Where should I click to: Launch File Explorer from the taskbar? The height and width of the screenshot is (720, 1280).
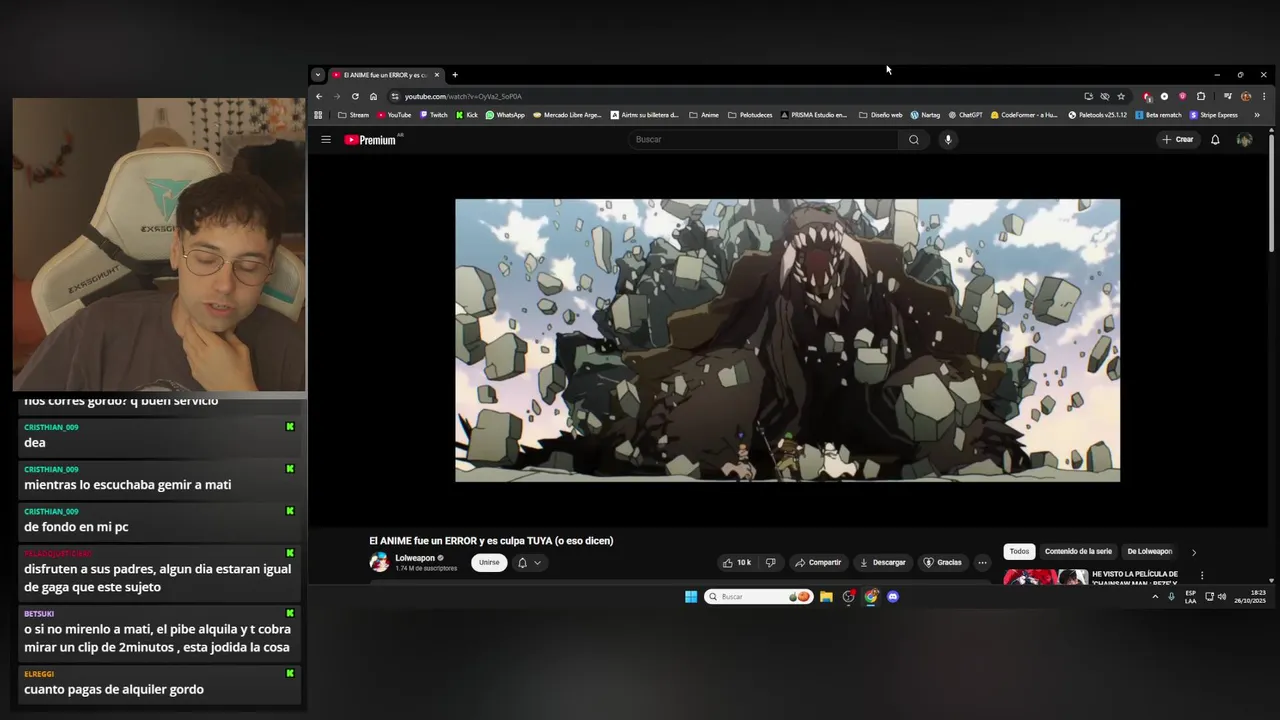pos(826,597)
